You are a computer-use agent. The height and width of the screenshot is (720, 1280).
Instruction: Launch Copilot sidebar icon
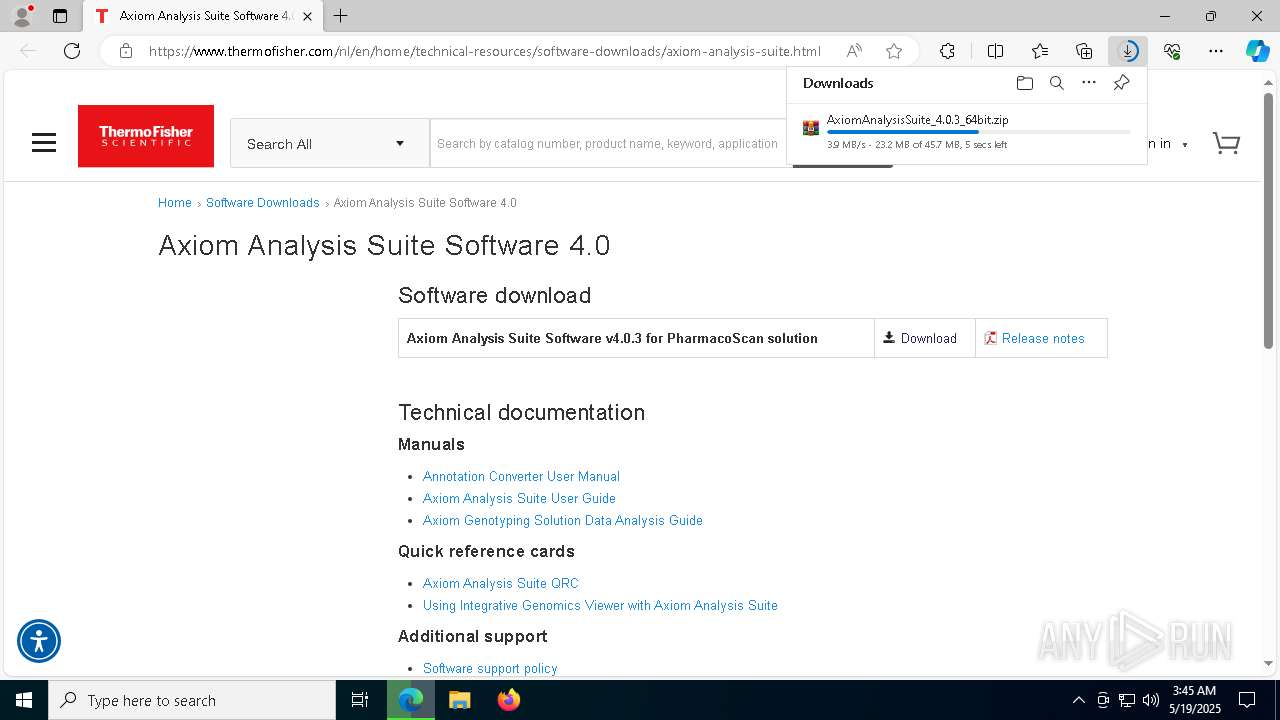click(x=1257, y=51)
